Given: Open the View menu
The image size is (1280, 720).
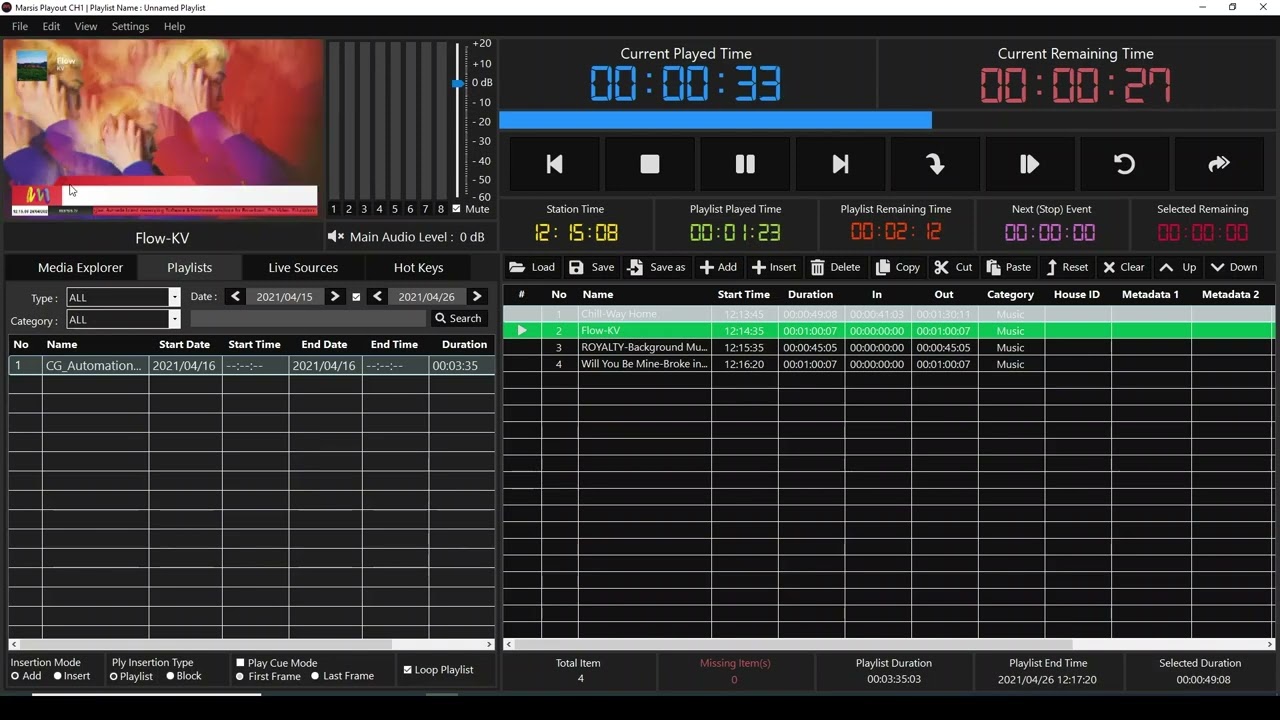Looking at the screenshot, I should [86, 26].
